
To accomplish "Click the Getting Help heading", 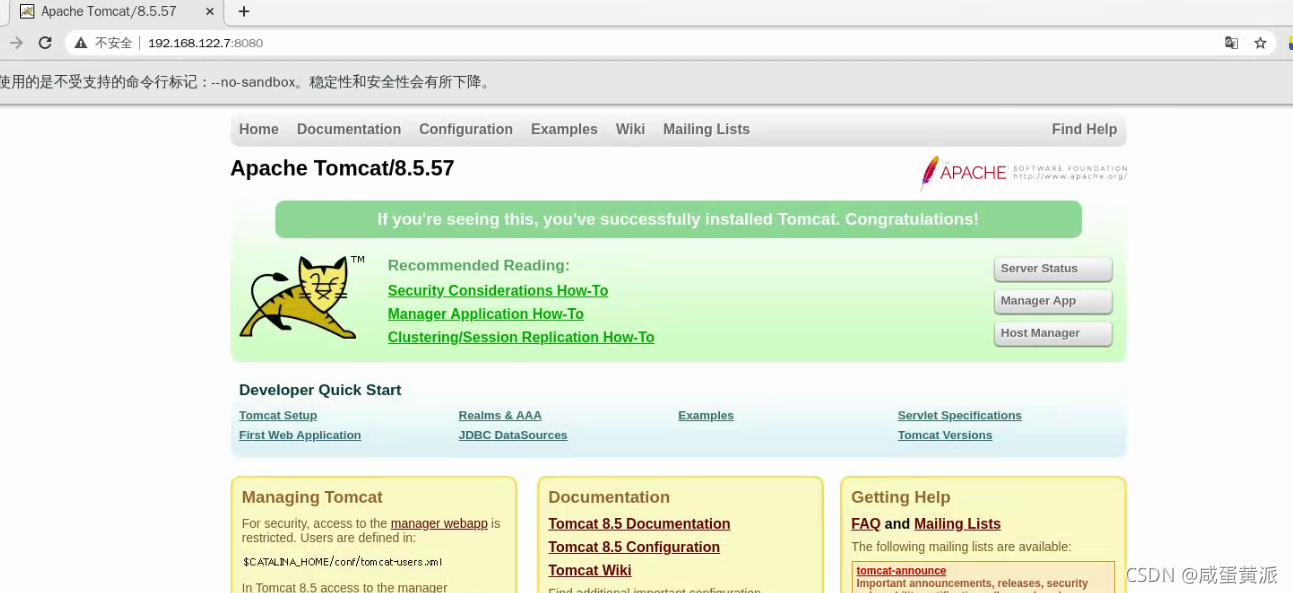I will 901,498.
